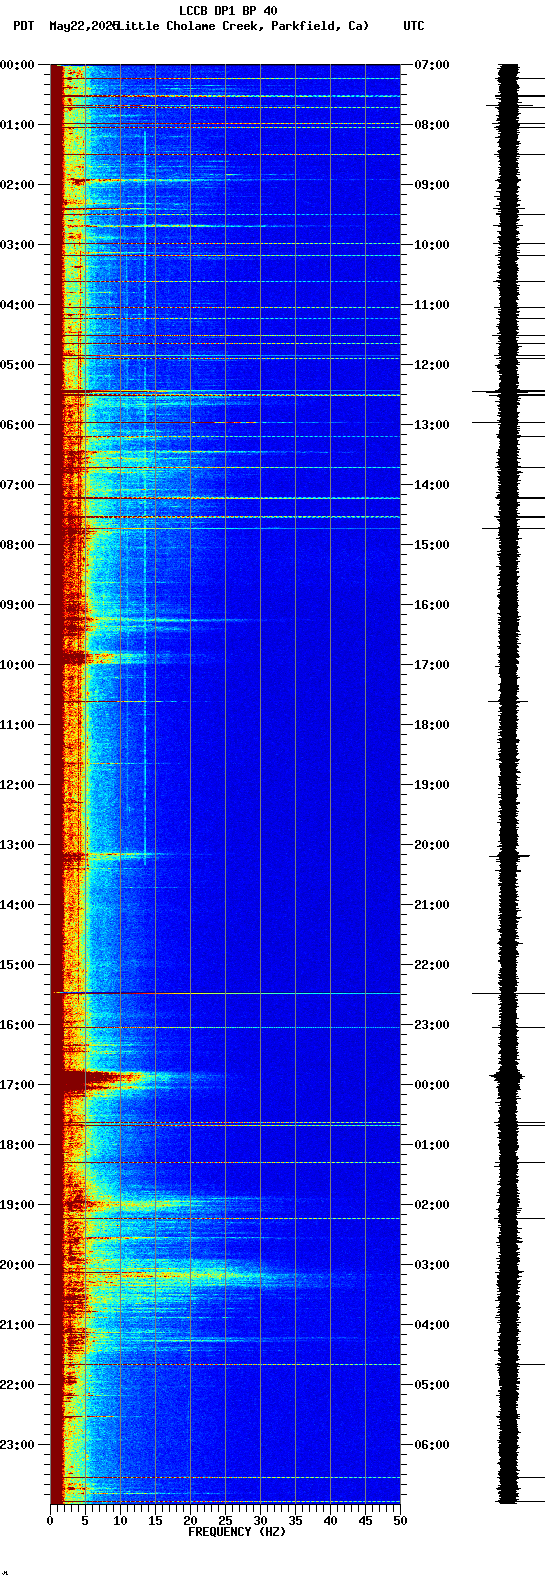Image resolution: width=552 pixels, height=1584 pixels.
Task: Click the title text 'LCCB DP1 BP 40'
Action: [x=228, y=11]
